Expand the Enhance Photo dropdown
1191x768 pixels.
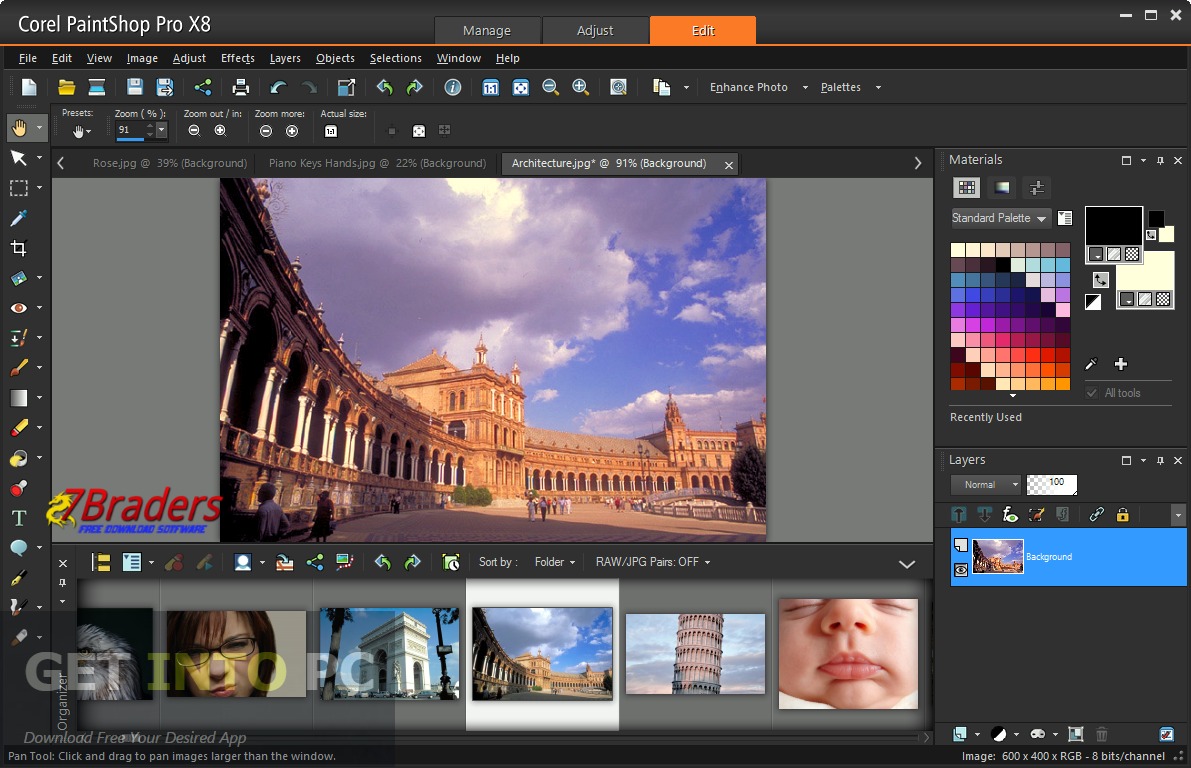[805, 87]
